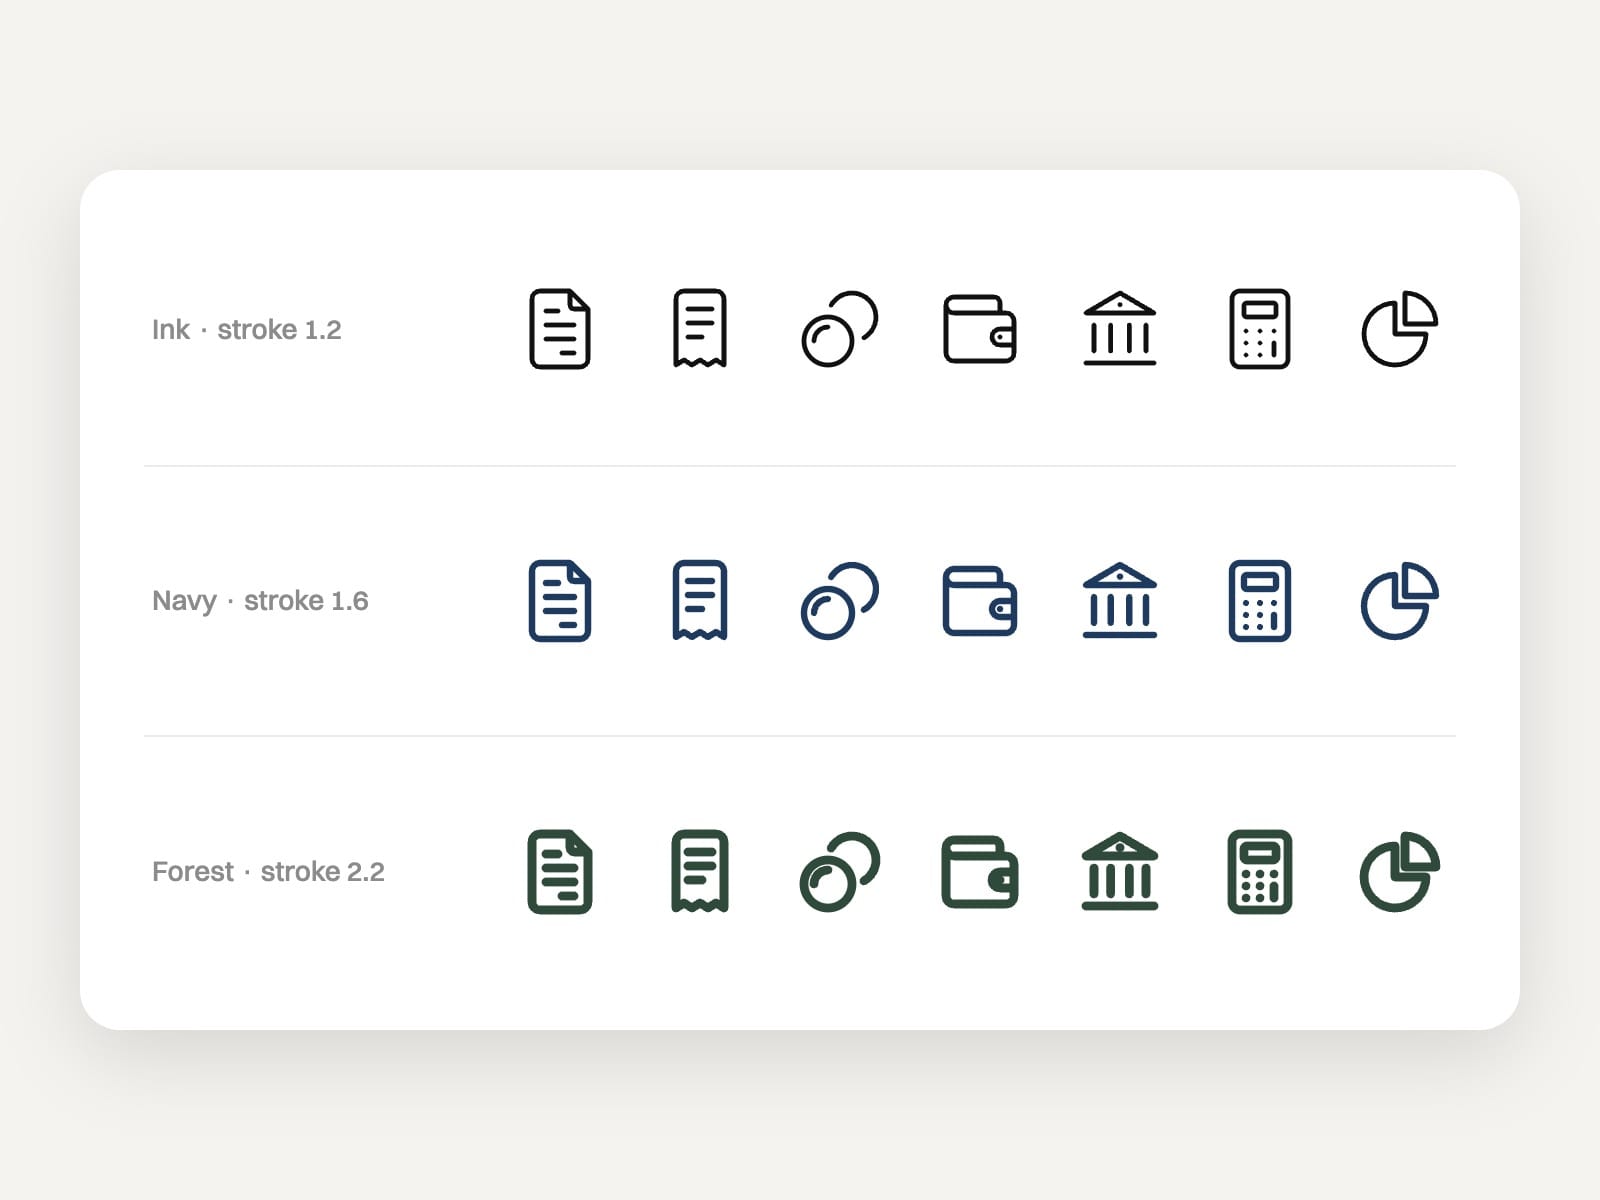This screenshot has height=1200, width=1600.
Task: Select the bank building icon in Ink row
Action: click(1120, 329)
